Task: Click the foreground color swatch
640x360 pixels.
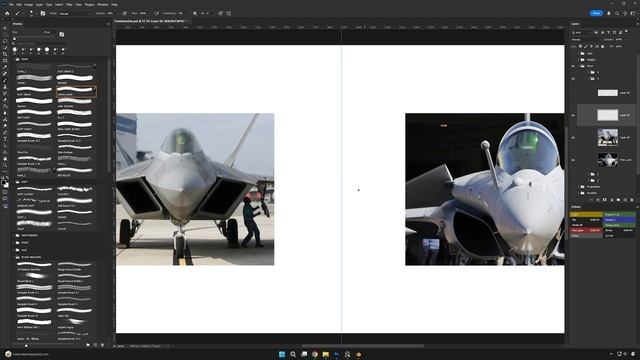Action: point(4,182)
